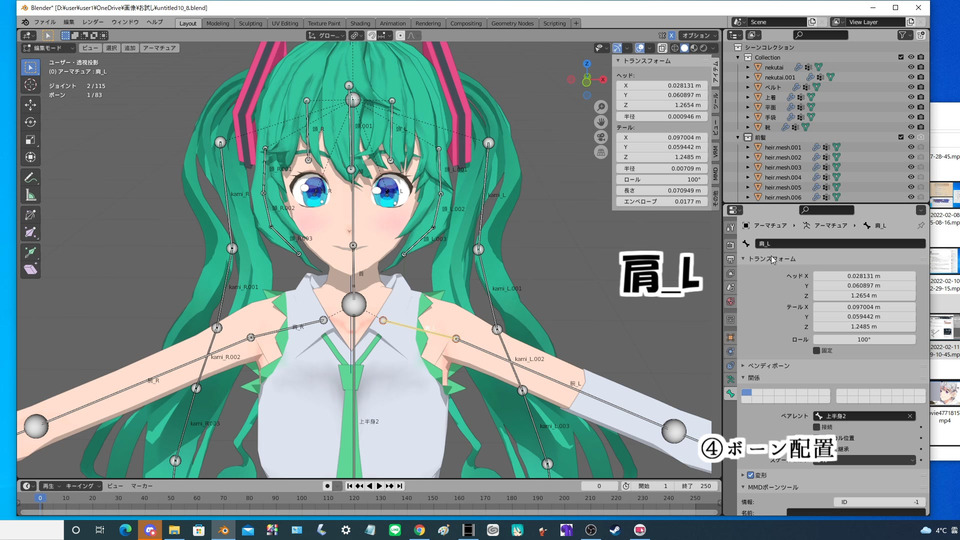Toggle 前髪 collection exclude checkbox

pos(901,137)
